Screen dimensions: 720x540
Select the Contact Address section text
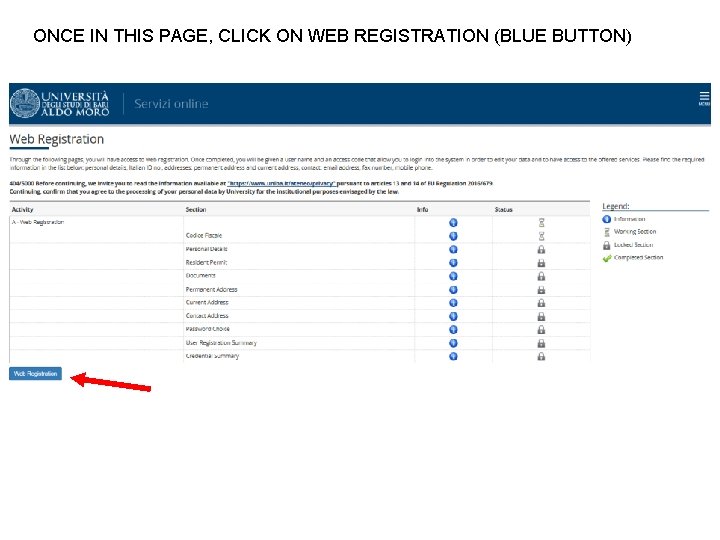point(207,316)
